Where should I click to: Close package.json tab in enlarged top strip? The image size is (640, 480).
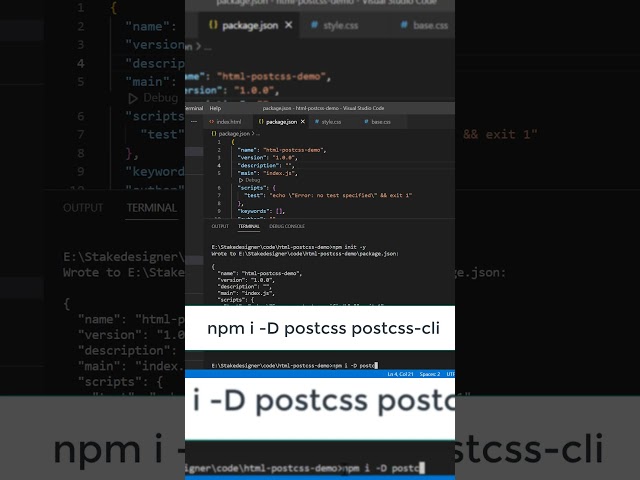point(289,25)
